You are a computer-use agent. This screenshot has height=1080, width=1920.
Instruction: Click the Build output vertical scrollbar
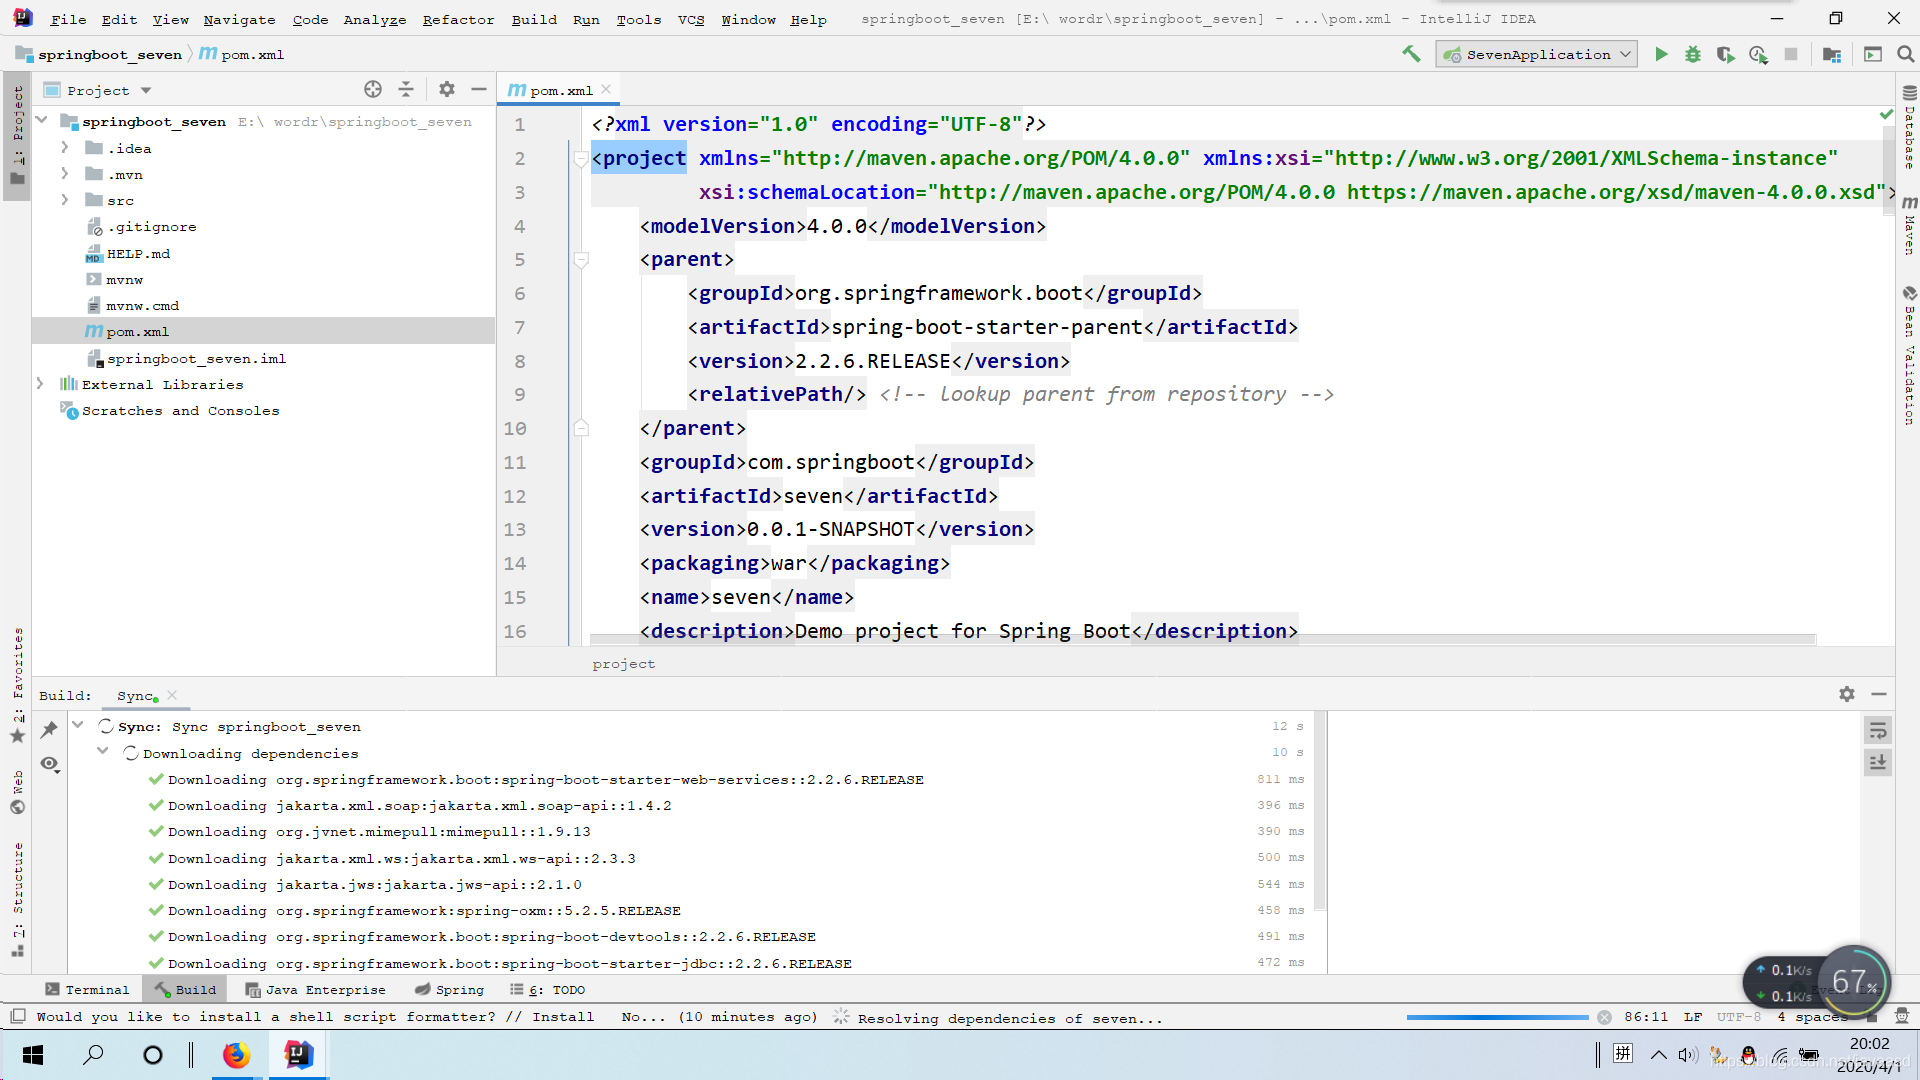(x=1320, y=811)
